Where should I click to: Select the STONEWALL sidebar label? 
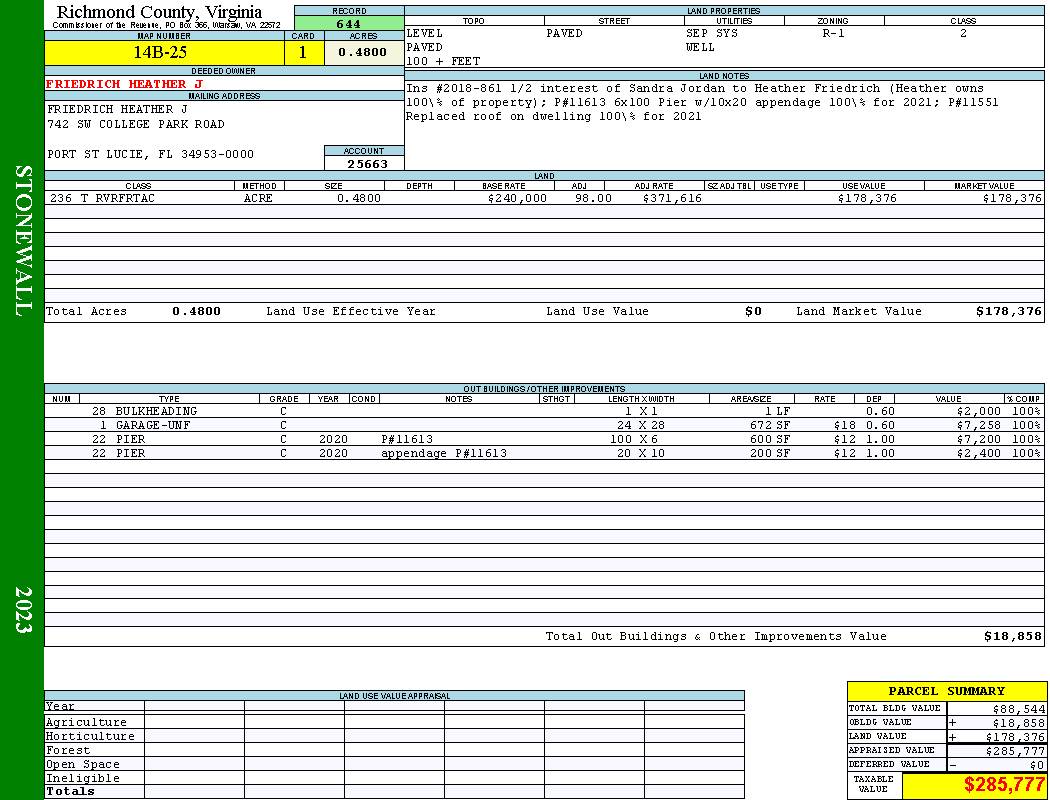(23, 241)
